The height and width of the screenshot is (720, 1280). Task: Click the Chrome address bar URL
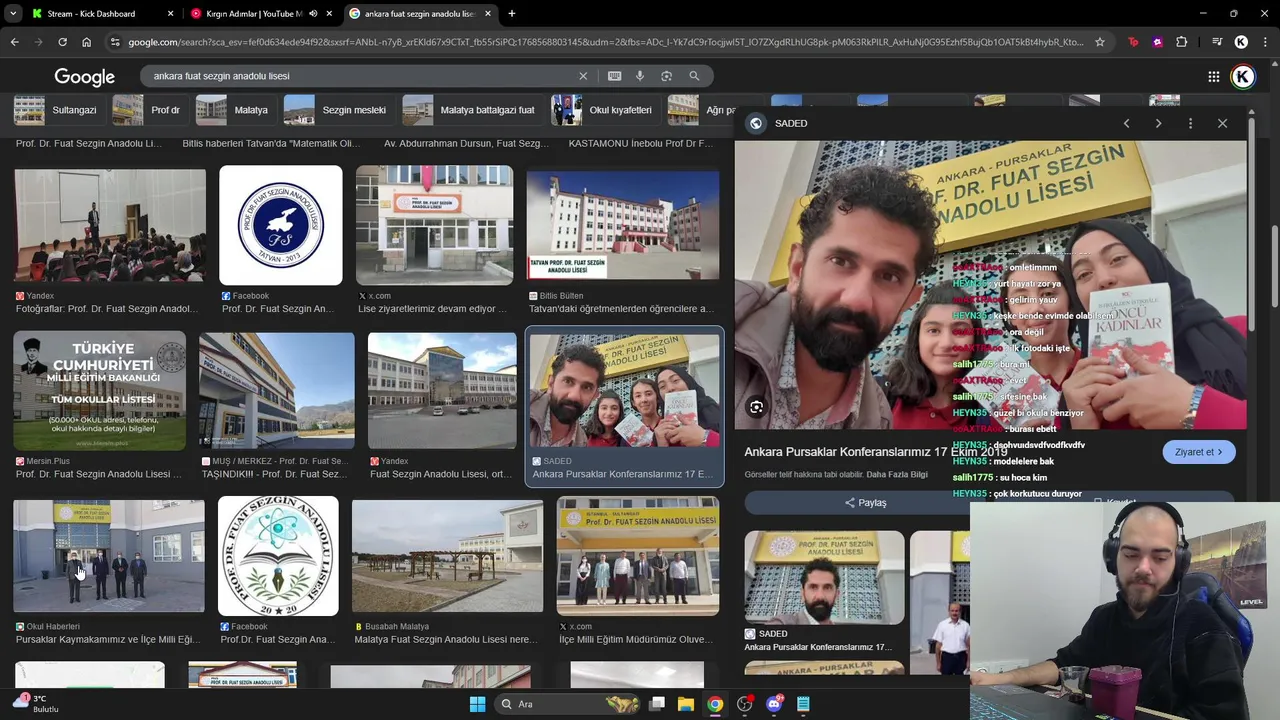coord(605,42)
